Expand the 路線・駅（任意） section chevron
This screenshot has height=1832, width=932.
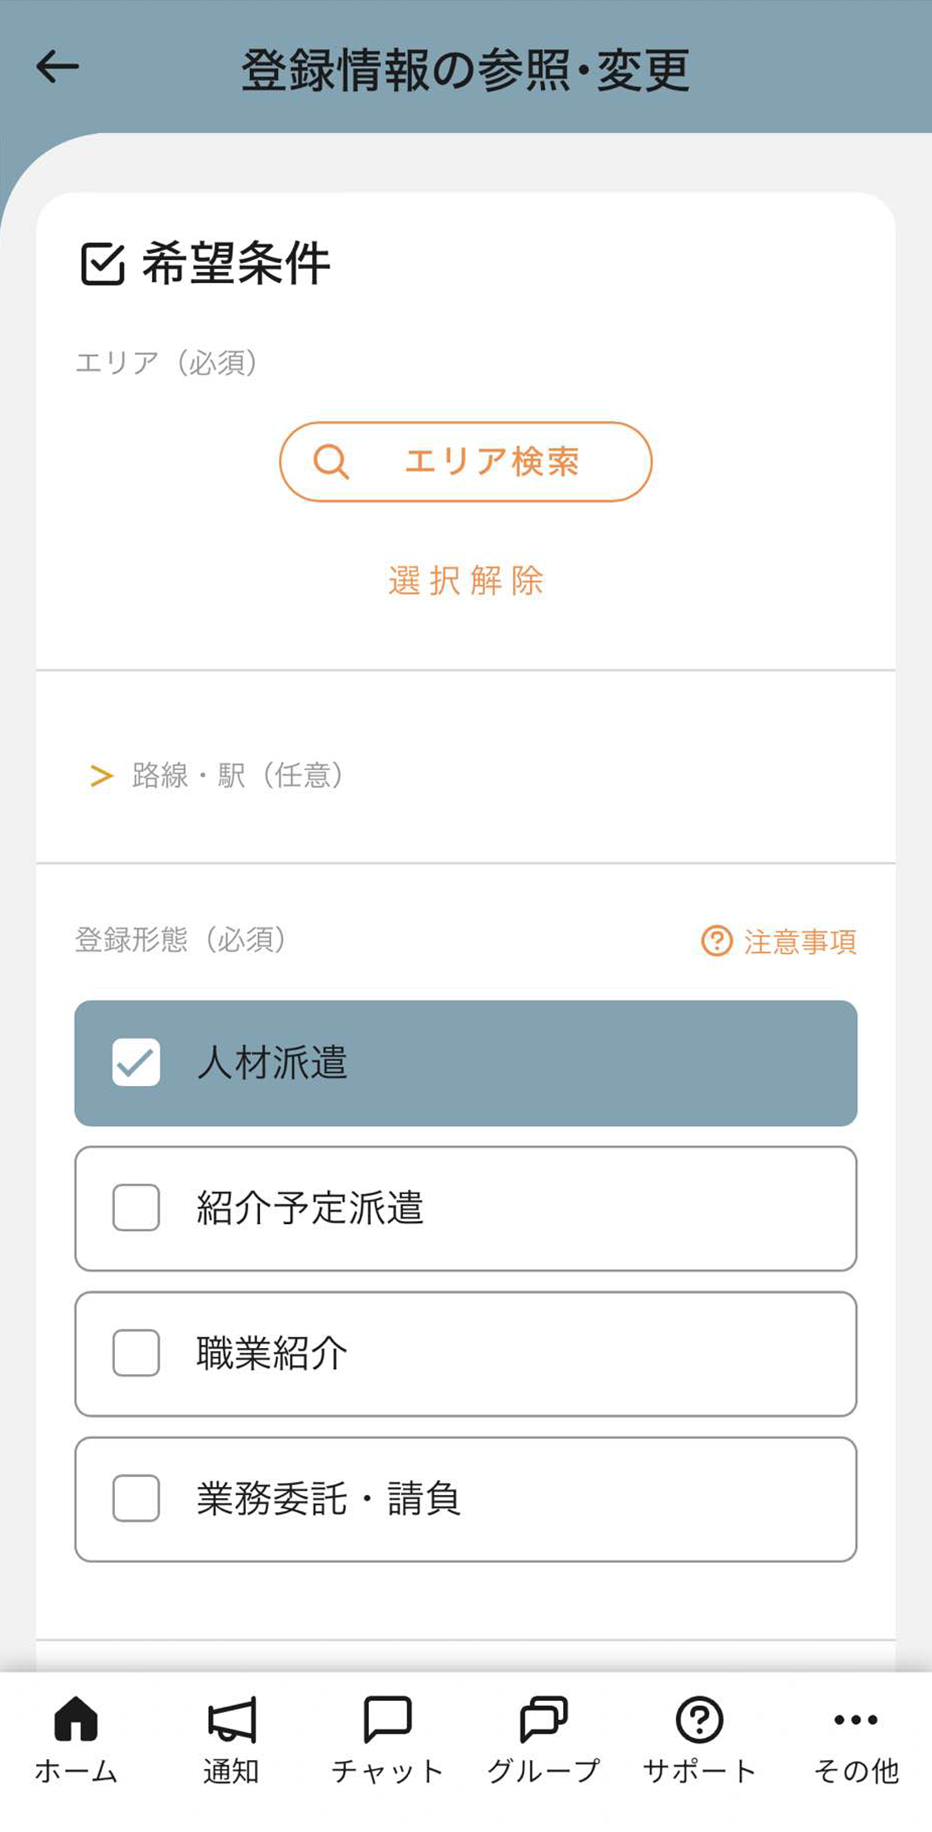101,775
